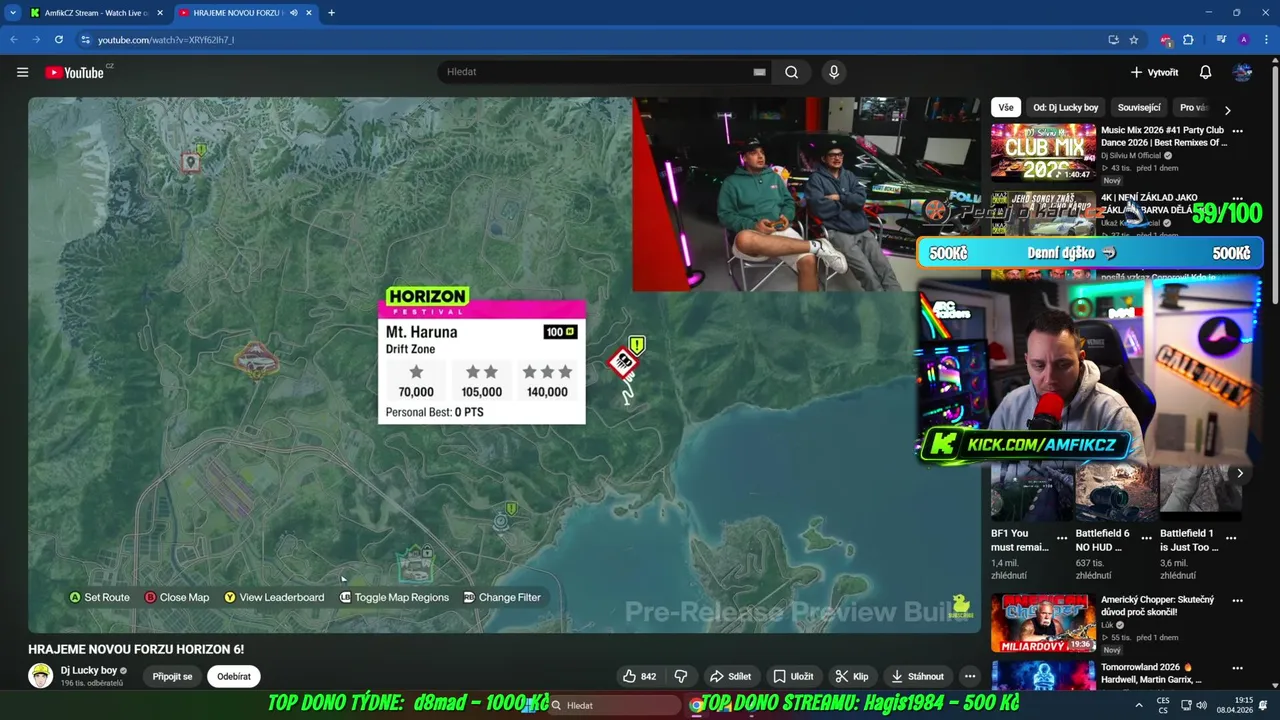Open Chrome from the Windows taskbar
This screenshot has width=1280, height=720.
[x=696, y=705]
